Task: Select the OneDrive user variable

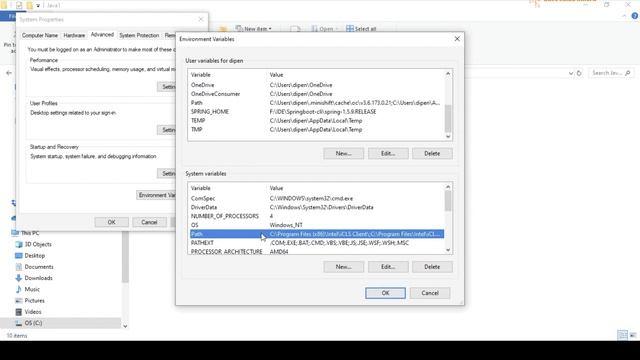Action: (x=316, y=85)
